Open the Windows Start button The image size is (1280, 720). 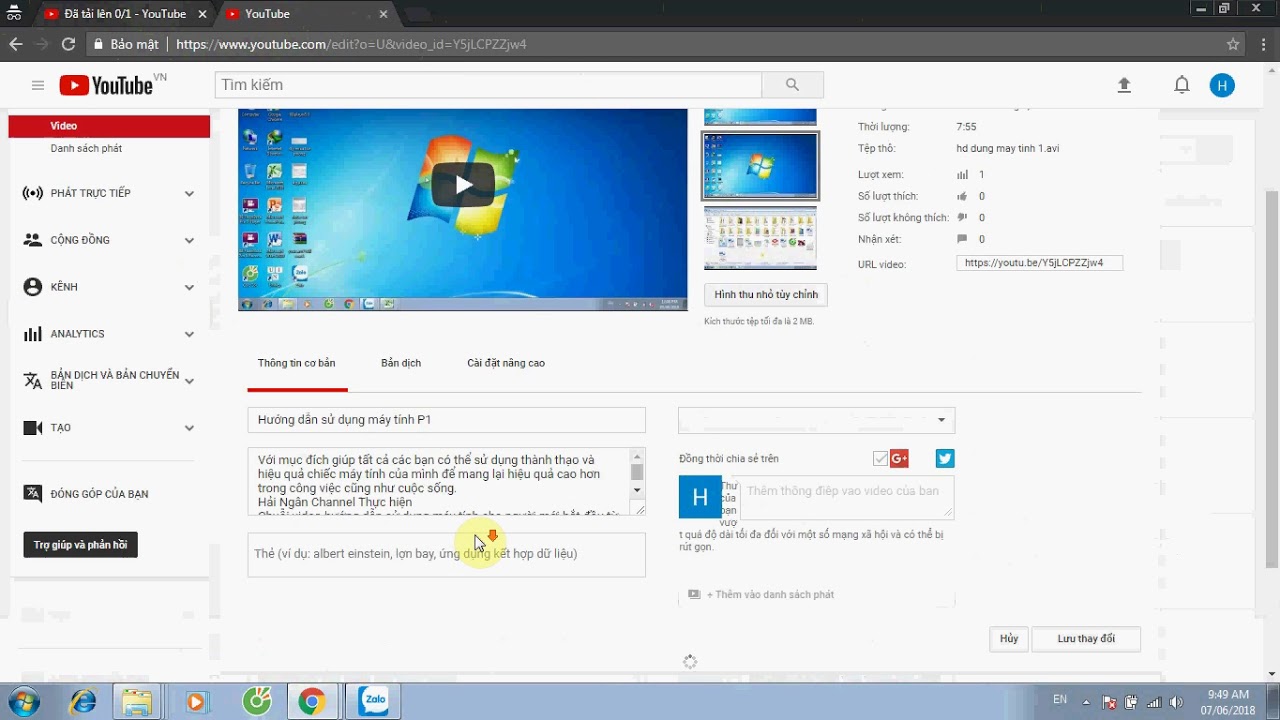click(22, 702)
